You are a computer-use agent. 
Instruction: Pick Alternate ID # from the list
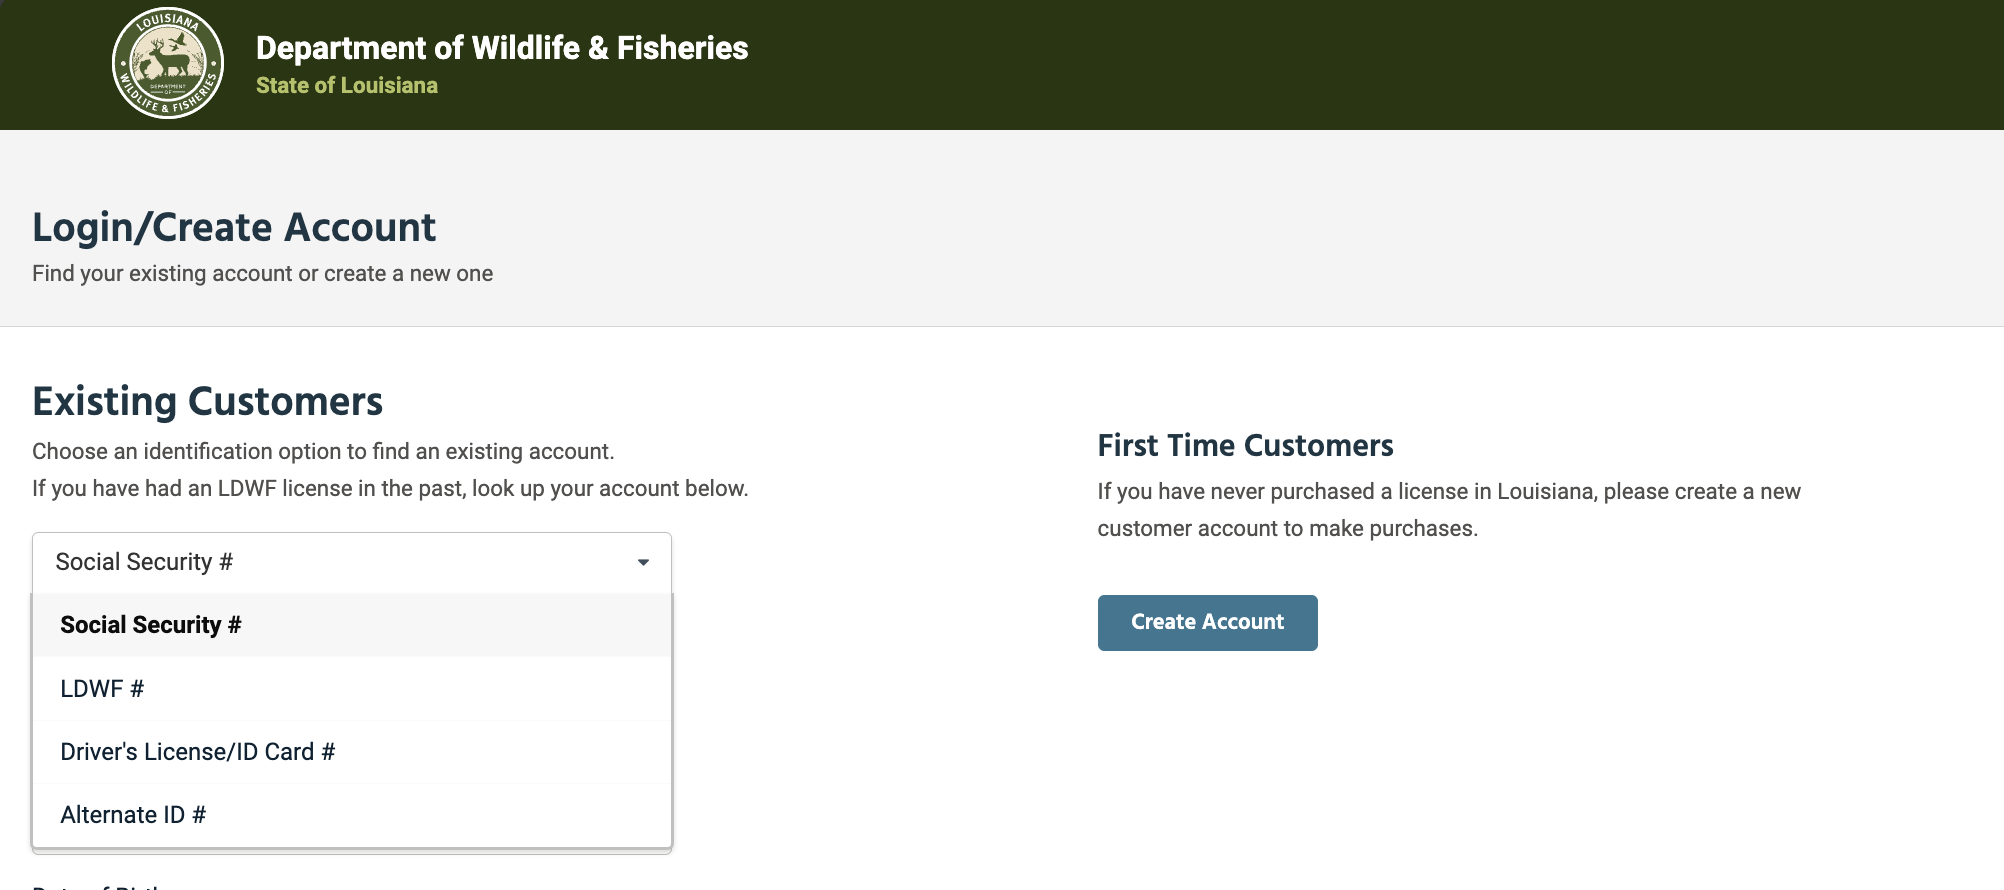134,814
